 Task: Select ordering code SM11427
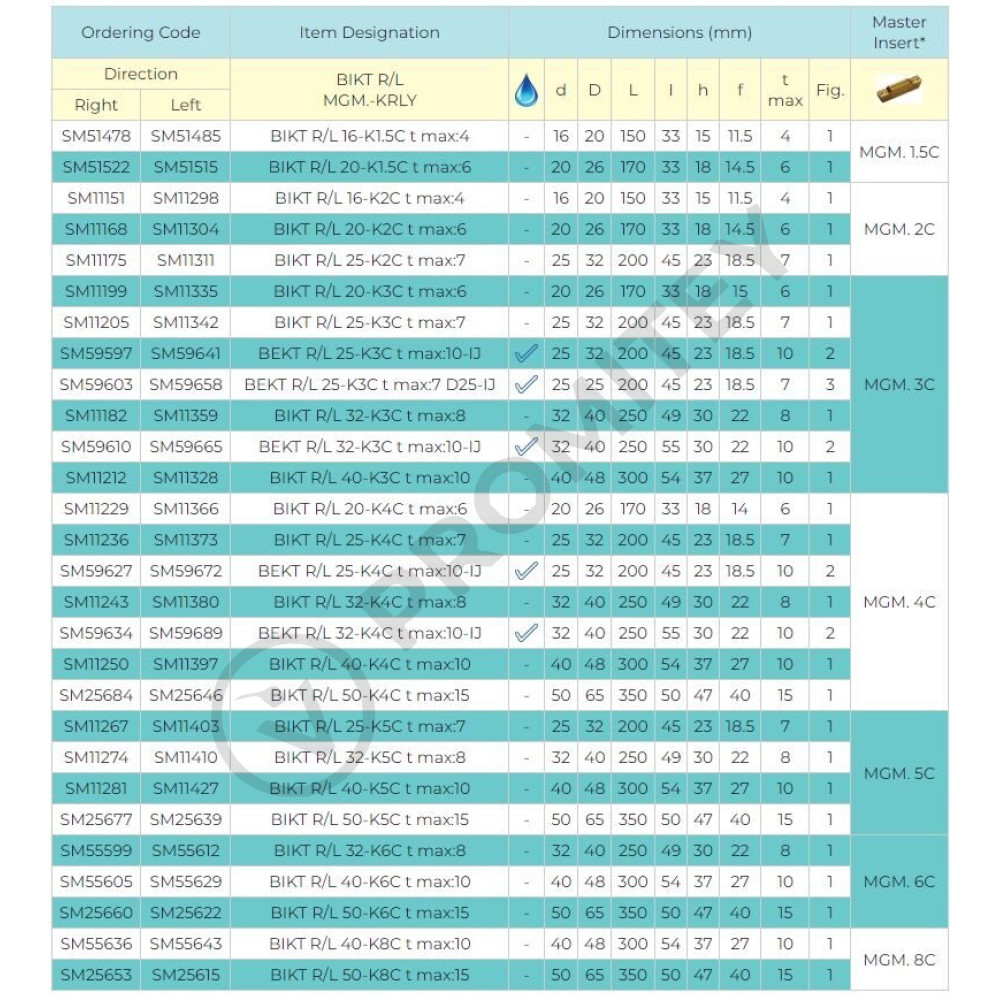pos(186,788)
